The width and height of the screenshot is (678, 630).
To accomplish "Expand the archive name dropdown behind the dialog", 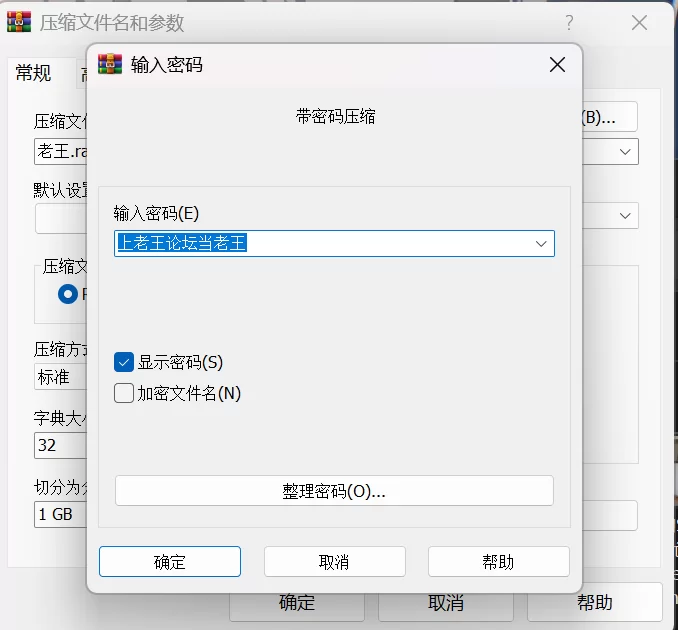I will [x=625, y=151].
